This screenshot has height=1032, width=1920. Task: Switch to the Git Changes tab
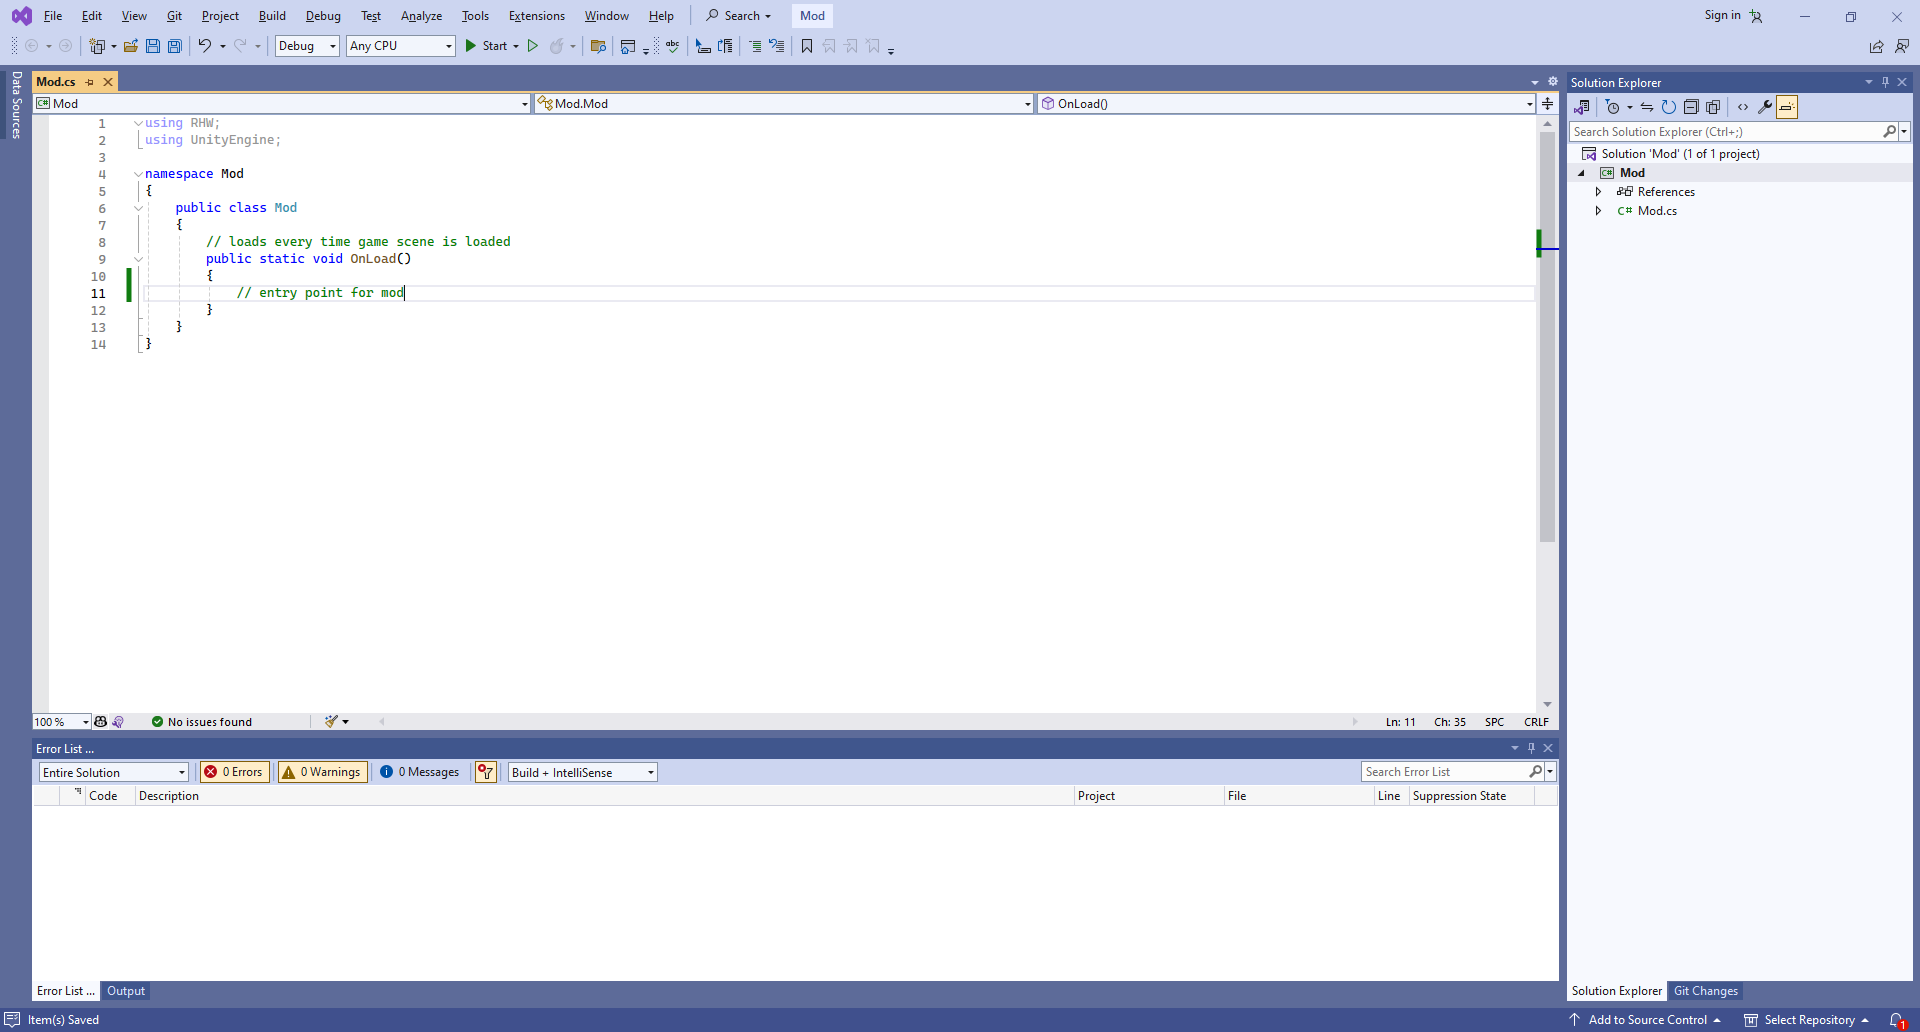[1706, 991]
